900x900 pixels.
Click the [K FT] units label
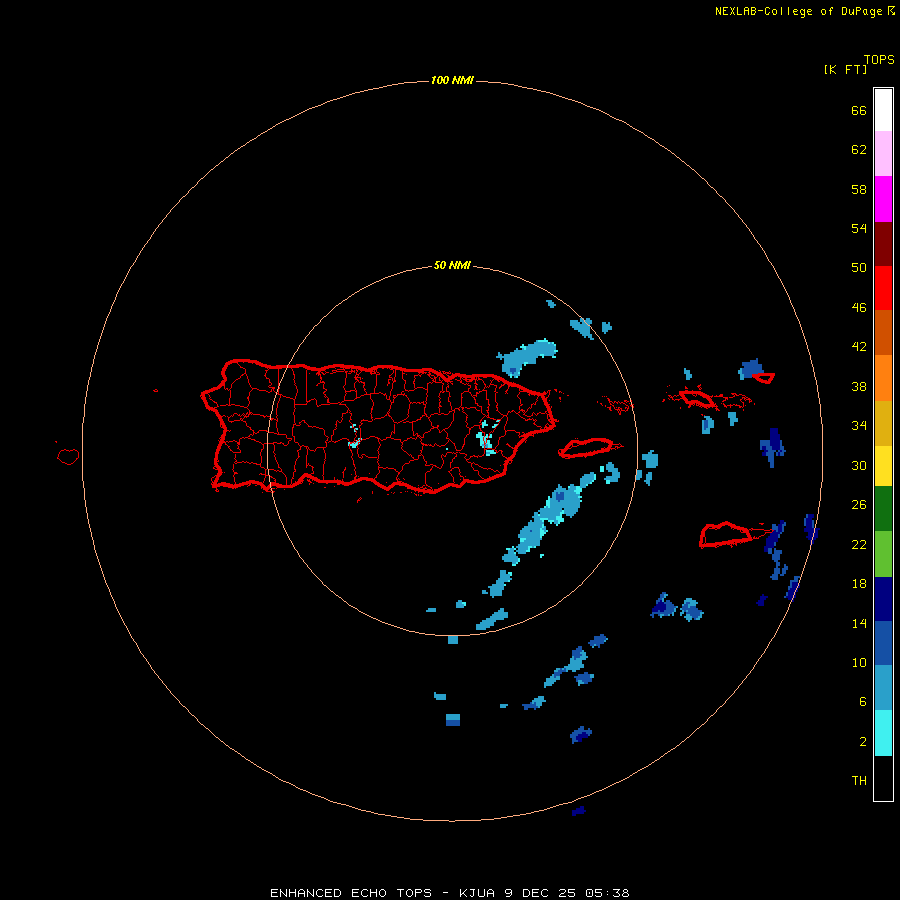[x=845, y=69]
